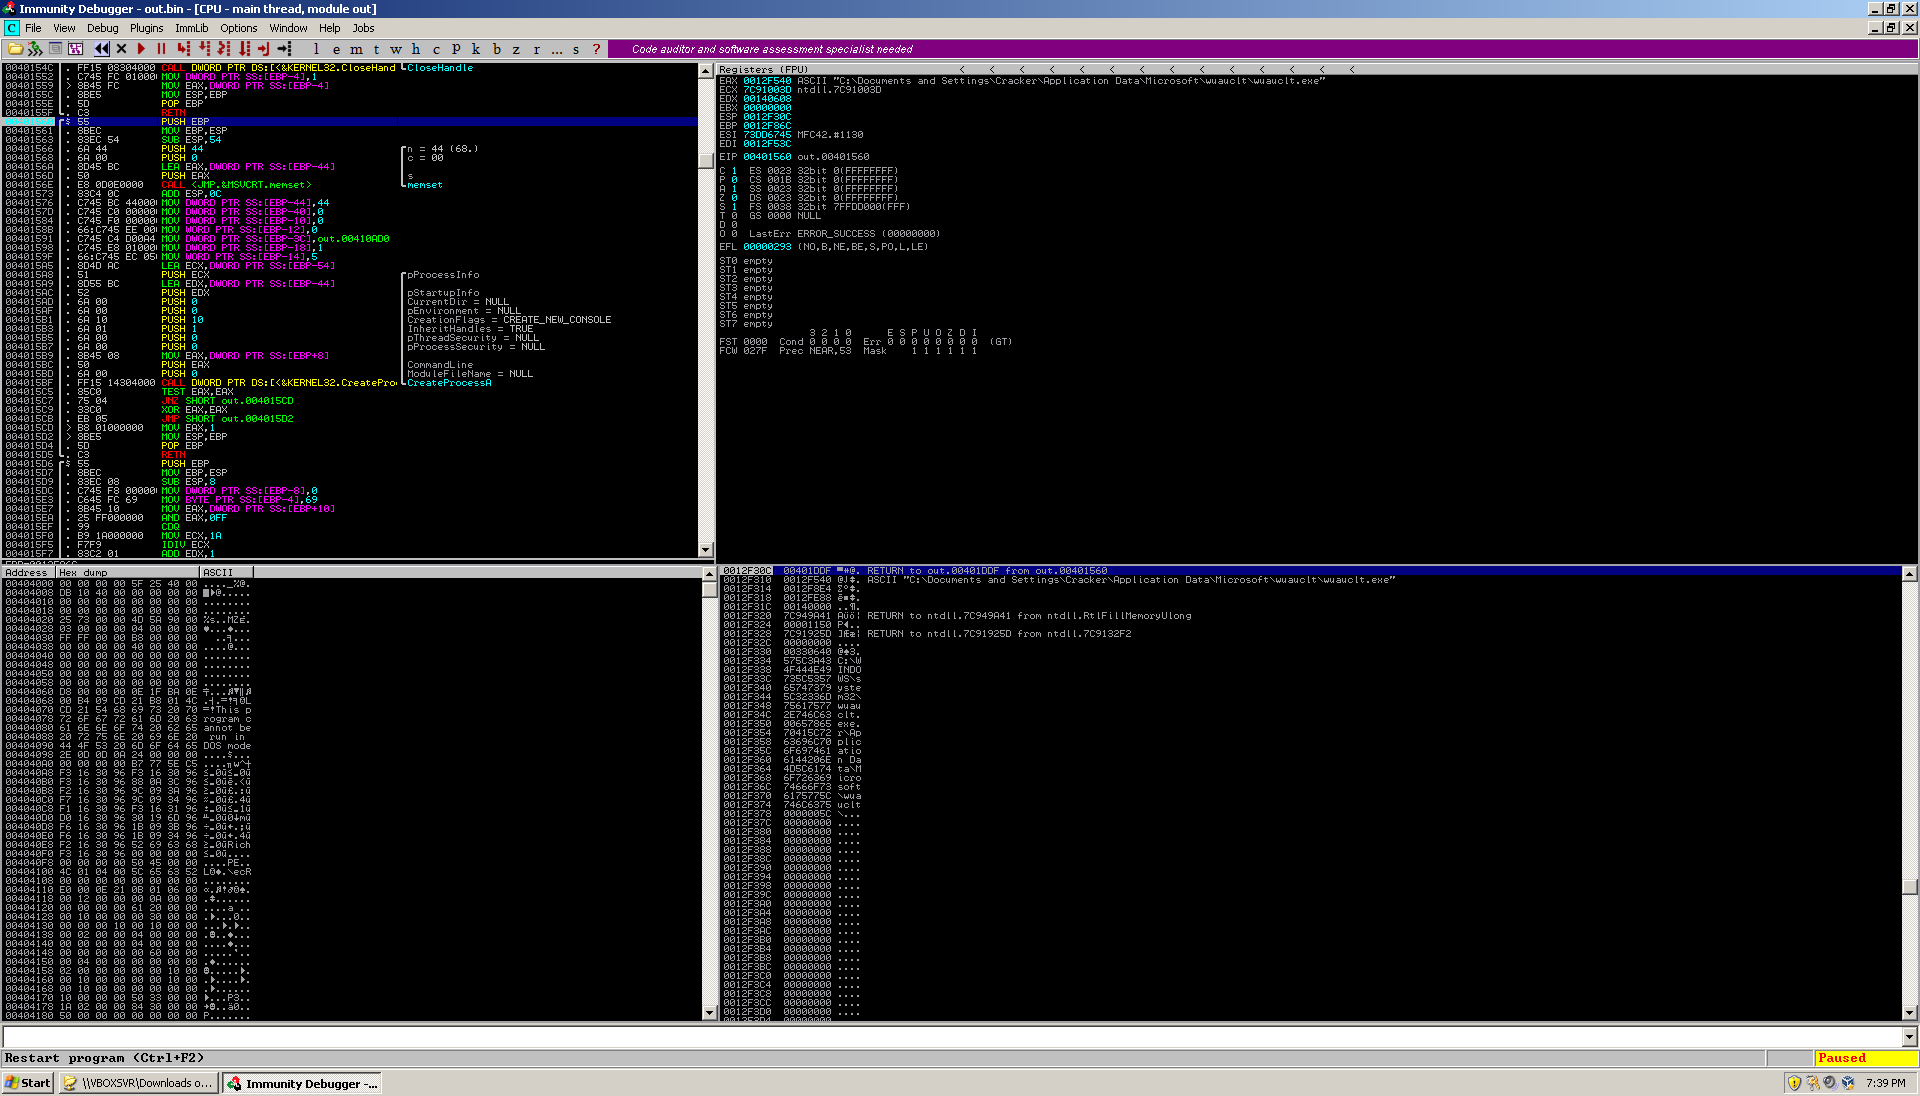Show Handles window with 'h' button

coord(416,49)
